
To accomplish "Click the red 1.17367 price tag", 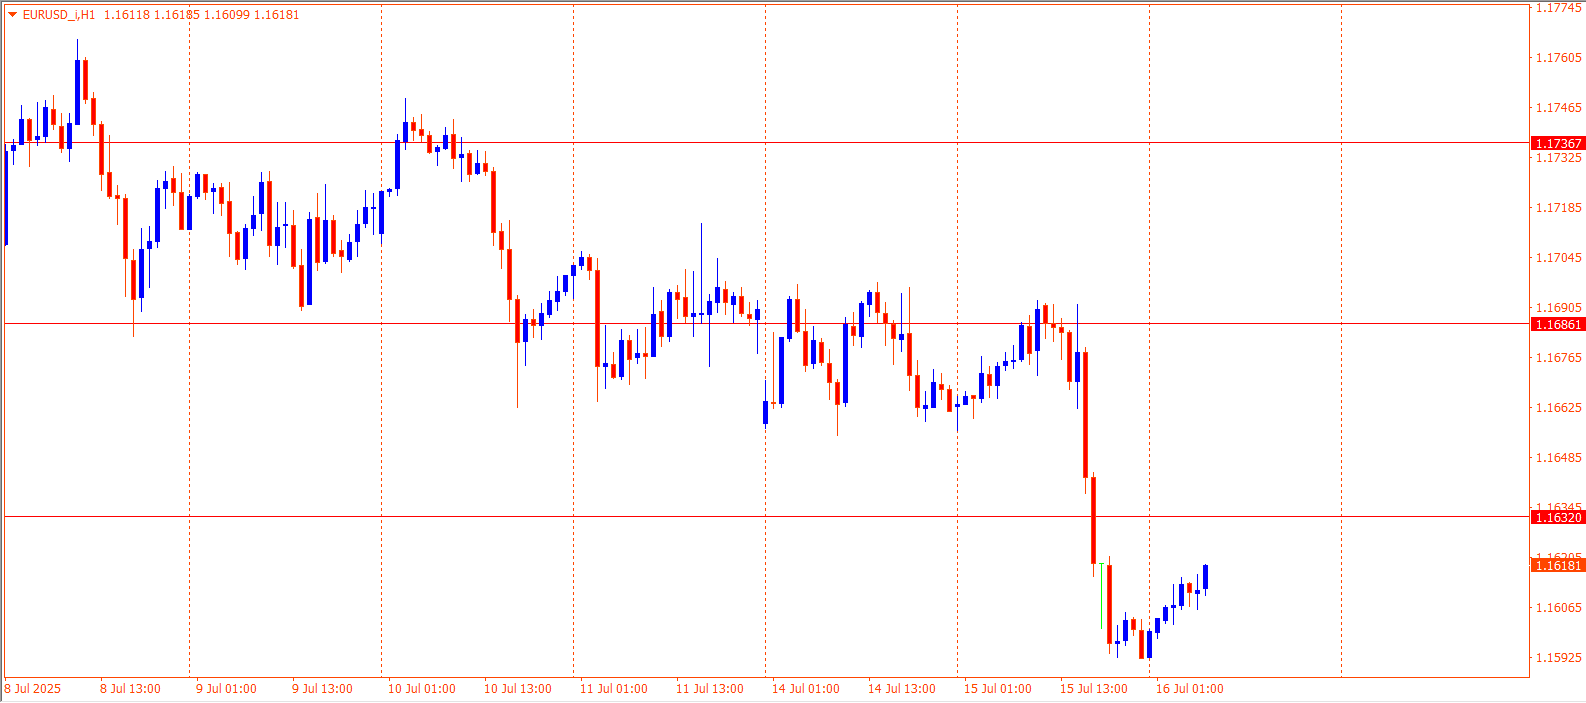I will pos(1558,143).
